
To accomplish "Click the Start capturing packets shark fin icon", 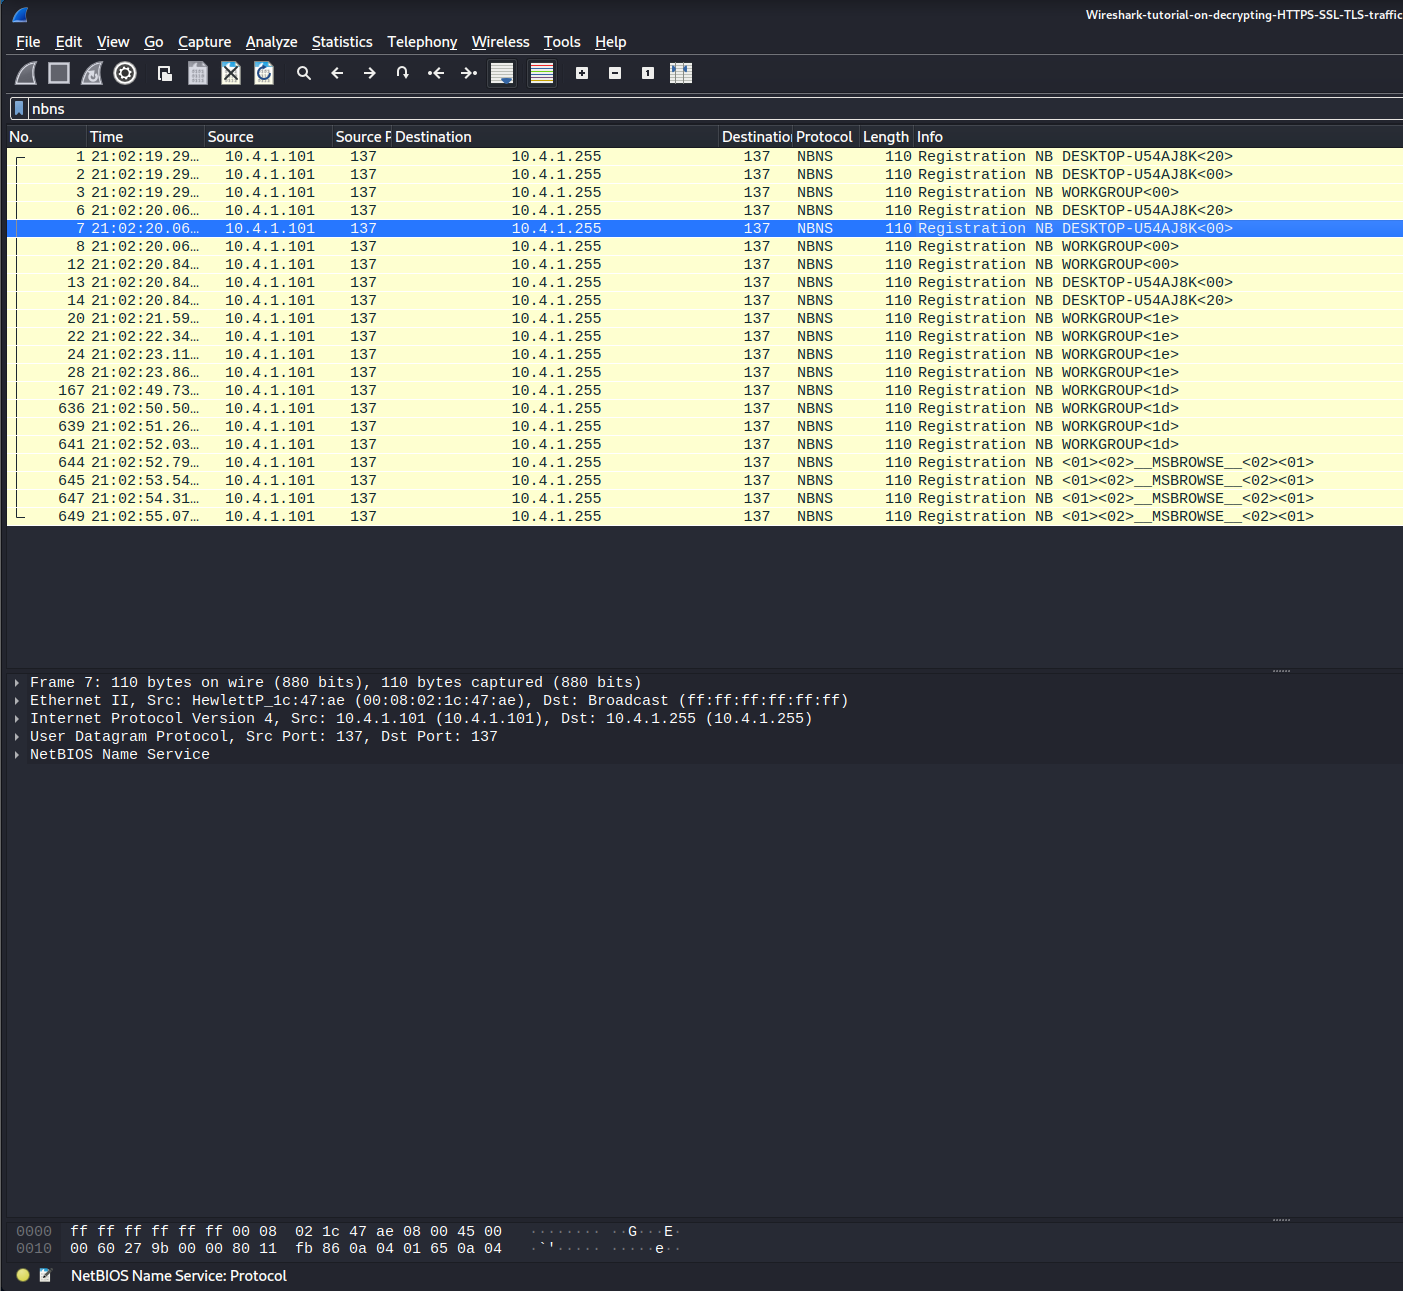I will pos(26,73).
